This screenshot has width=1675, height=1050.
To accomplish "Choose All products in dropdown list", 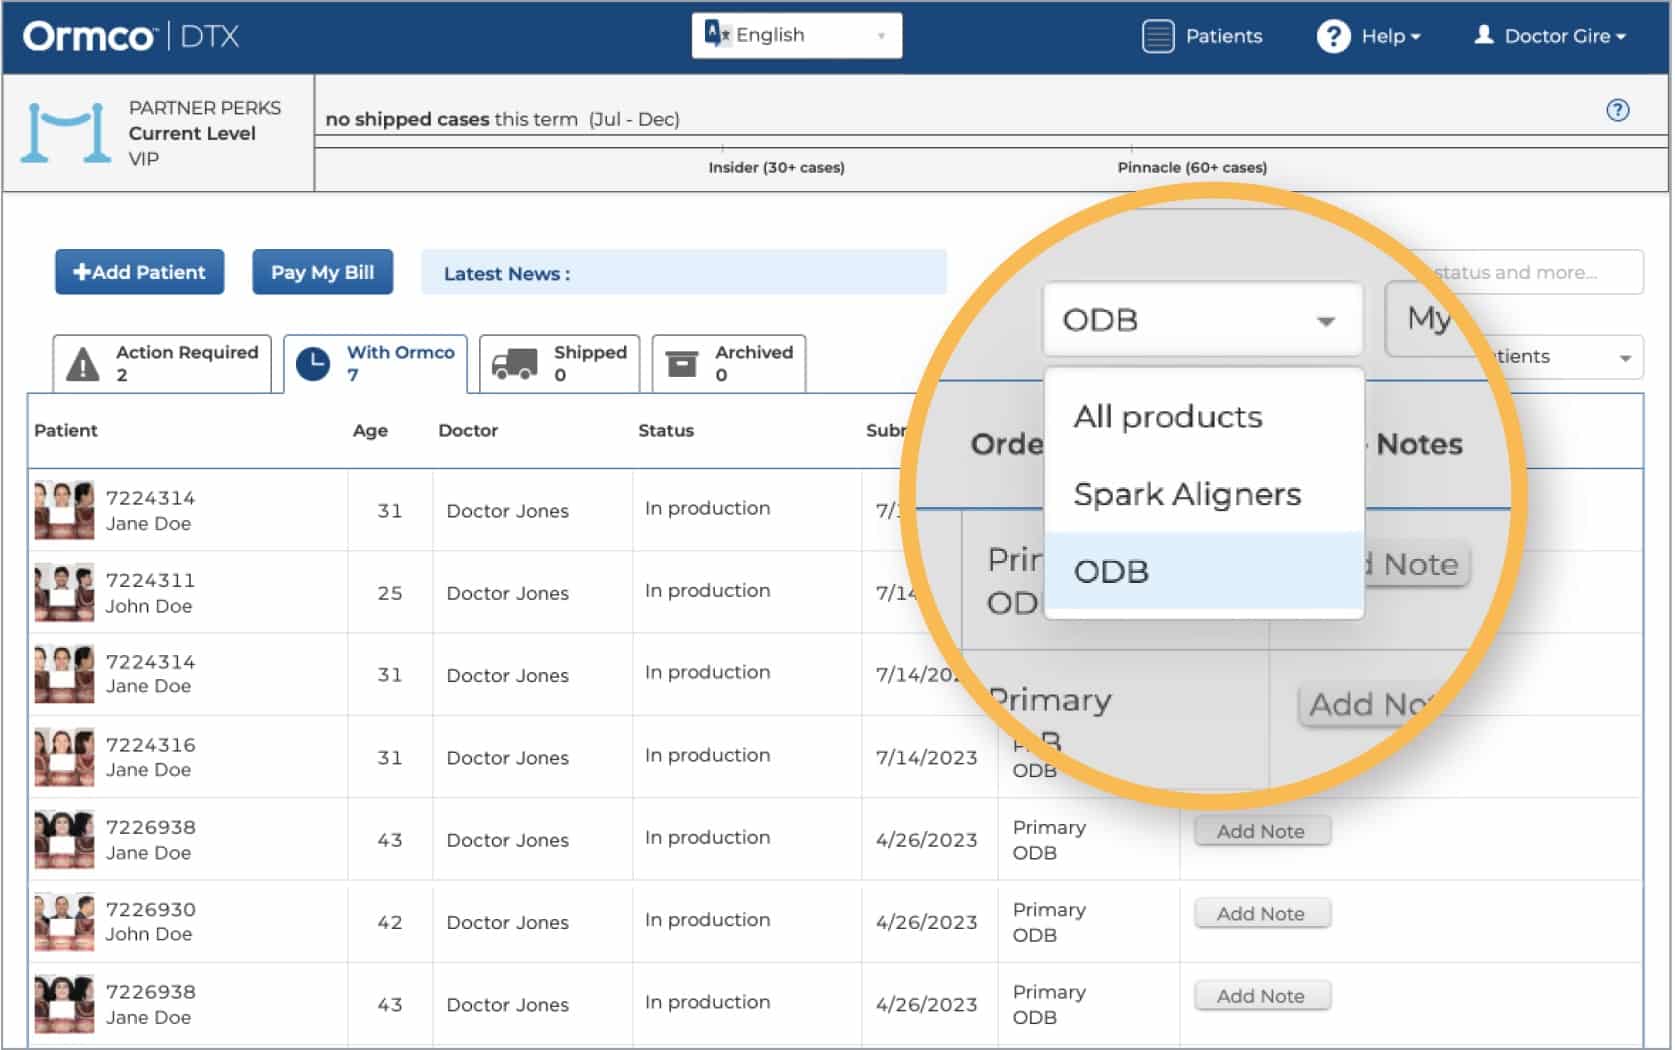I will (1167, 416).
